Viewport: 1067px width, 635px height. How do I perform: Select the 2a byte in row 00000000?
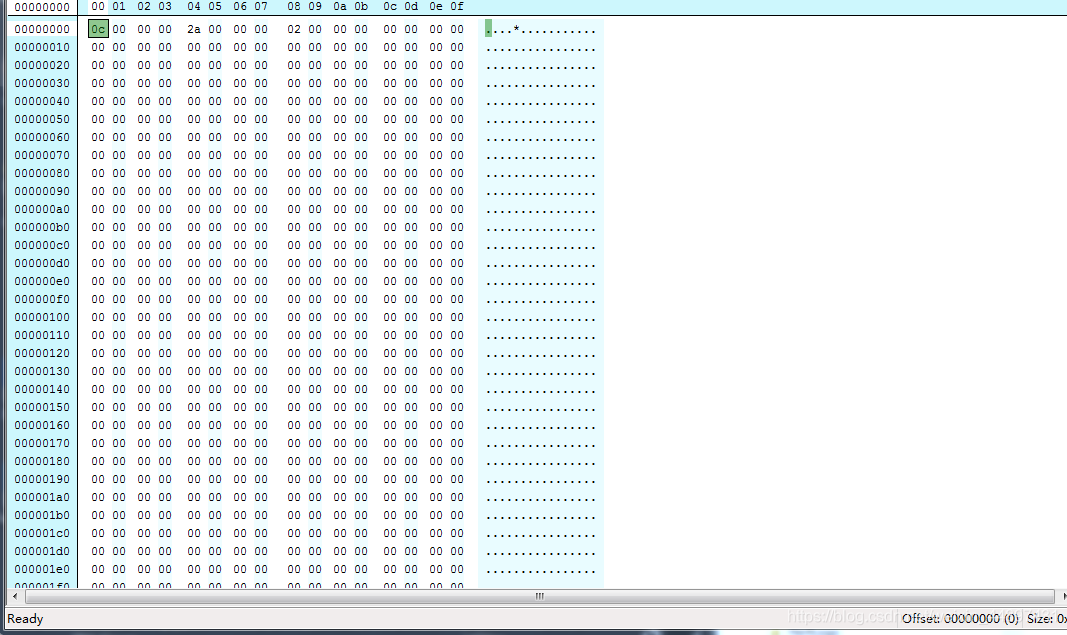pyautogui.click(x=194, y=29)
